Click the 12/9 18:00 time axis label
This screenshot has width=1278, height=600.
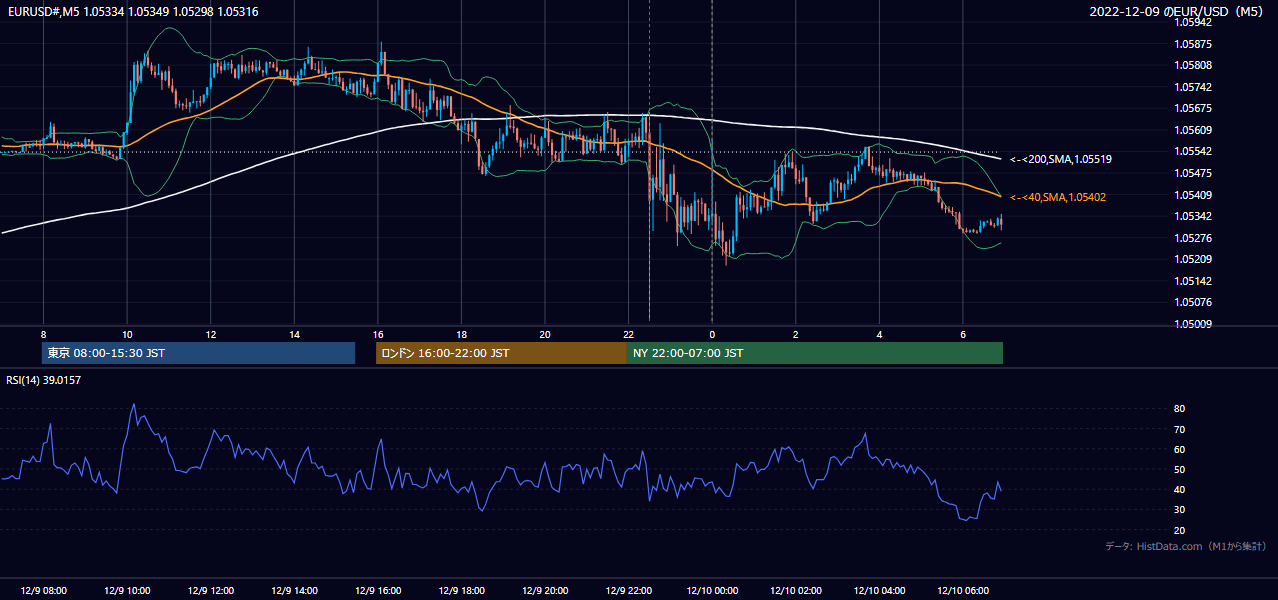click(461, 591)
